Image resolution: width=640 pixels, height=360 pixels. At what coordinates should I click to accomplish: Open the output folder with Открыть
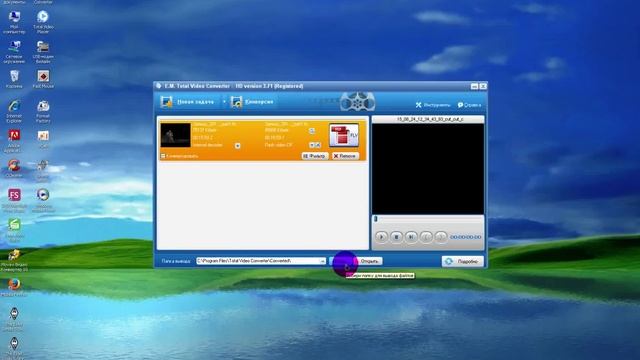click(369, 261)
